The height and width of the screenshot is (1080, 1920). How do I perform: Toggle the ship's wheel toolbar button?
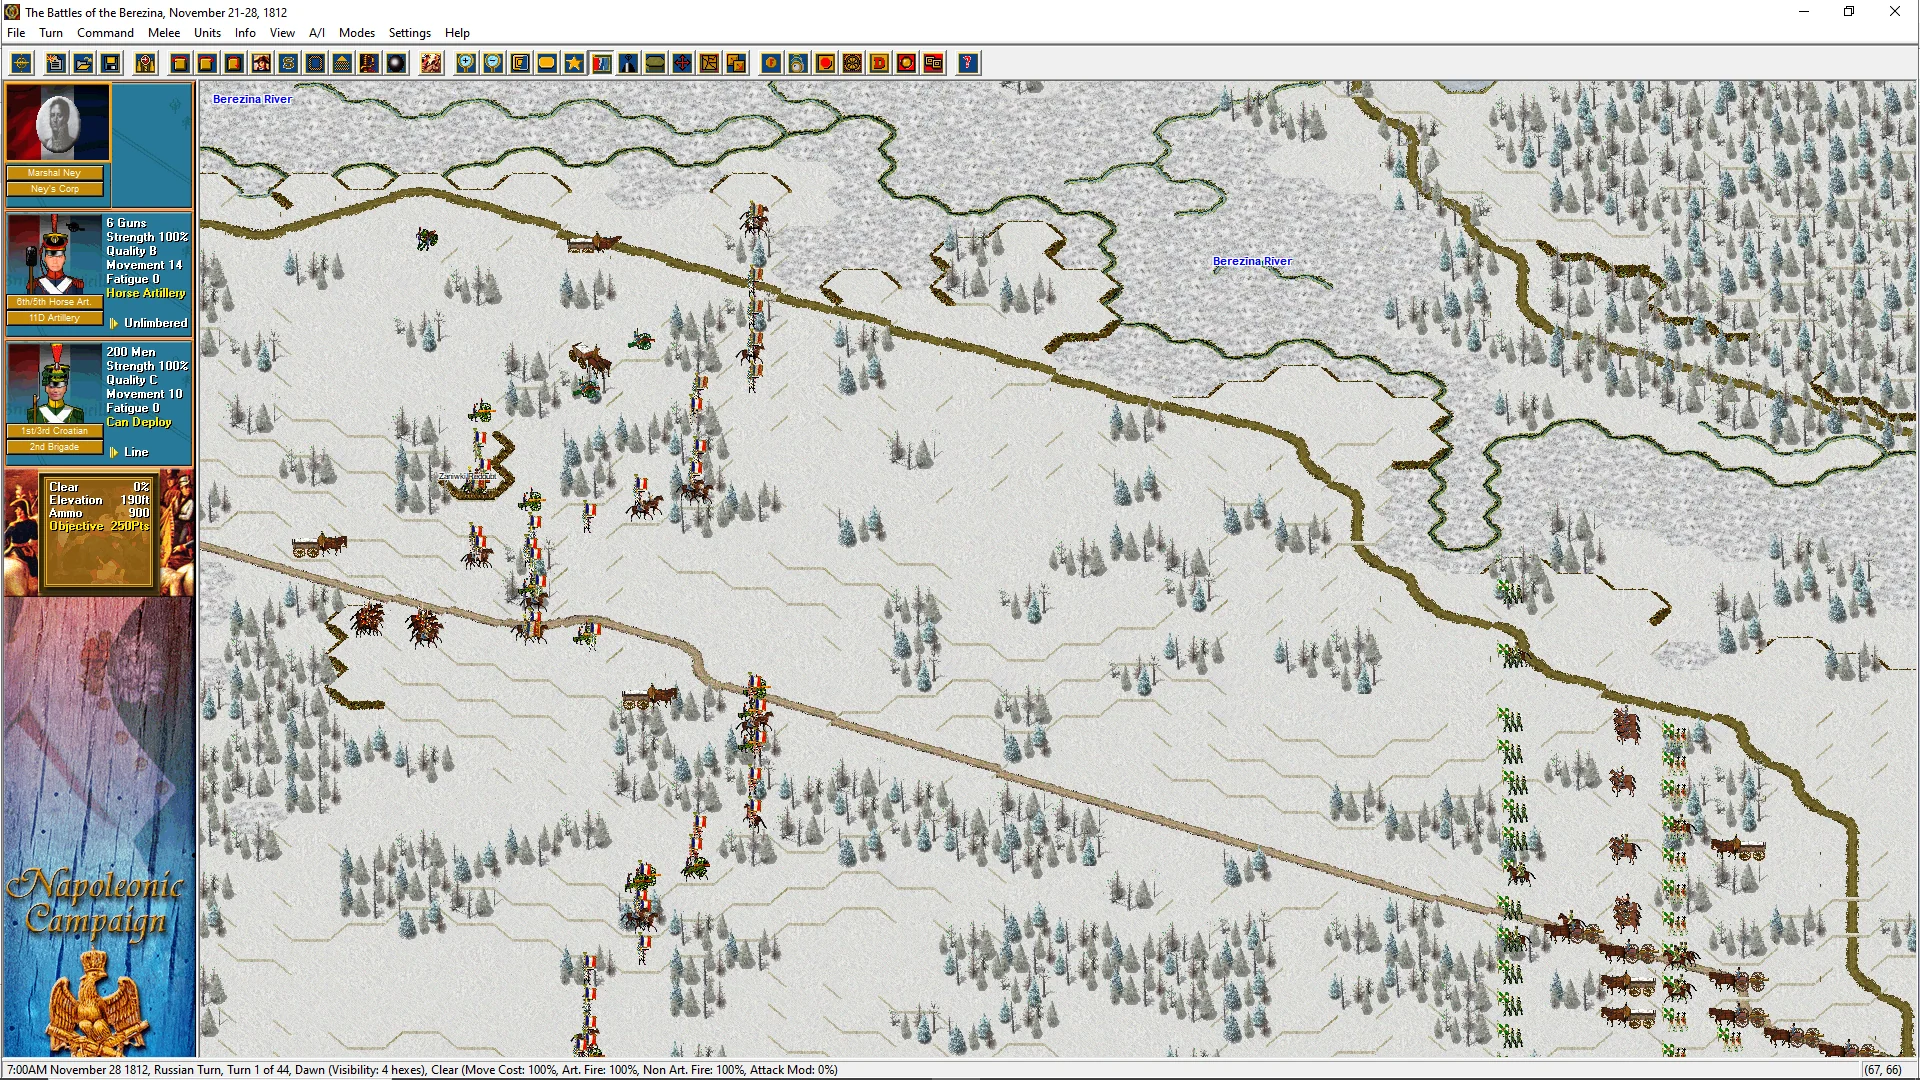click(x=852, y=64)
